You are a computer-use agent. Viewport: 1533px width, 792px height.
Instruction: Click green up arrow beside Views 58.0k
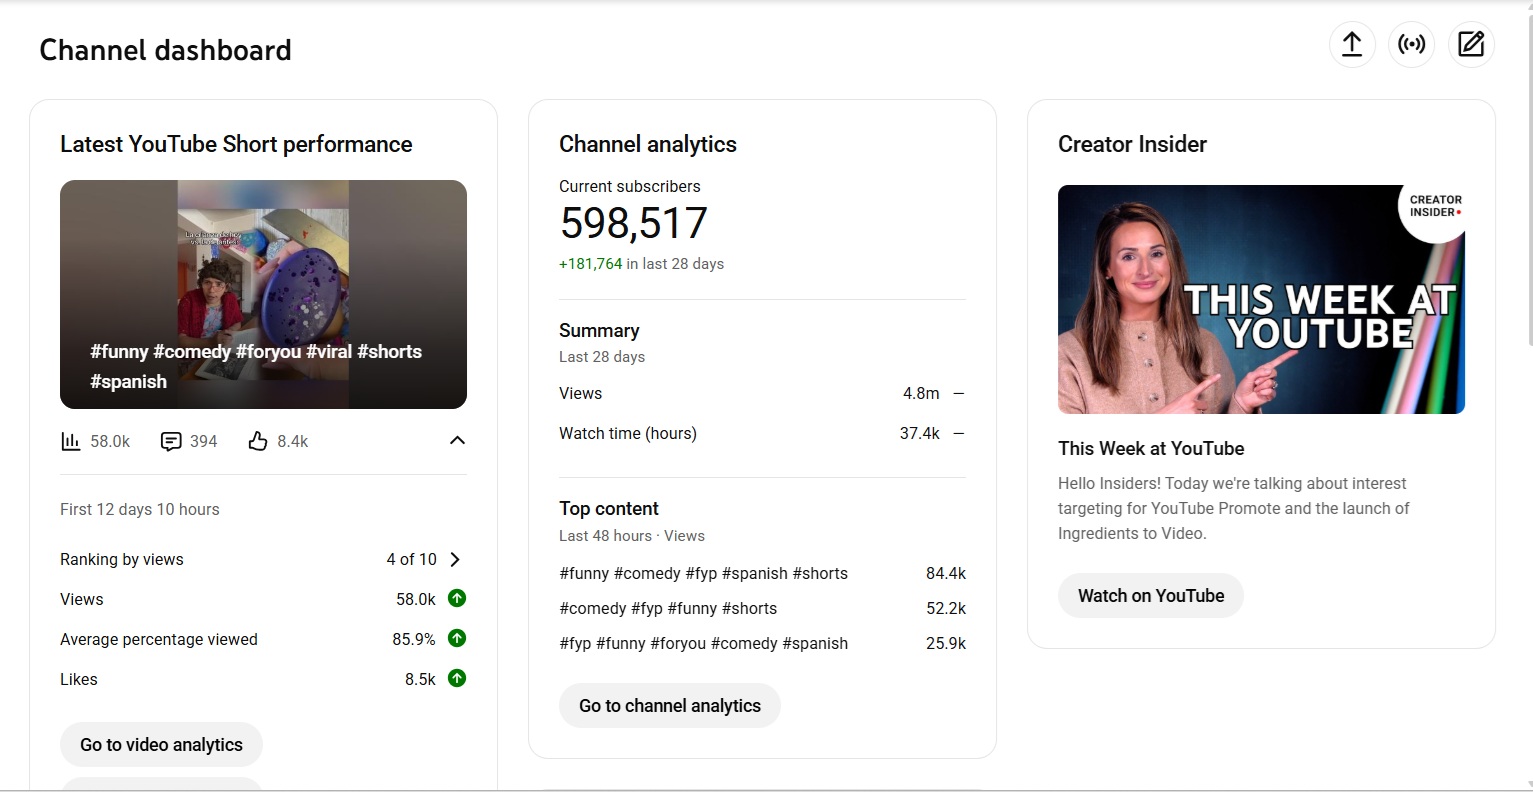point(457,599)
